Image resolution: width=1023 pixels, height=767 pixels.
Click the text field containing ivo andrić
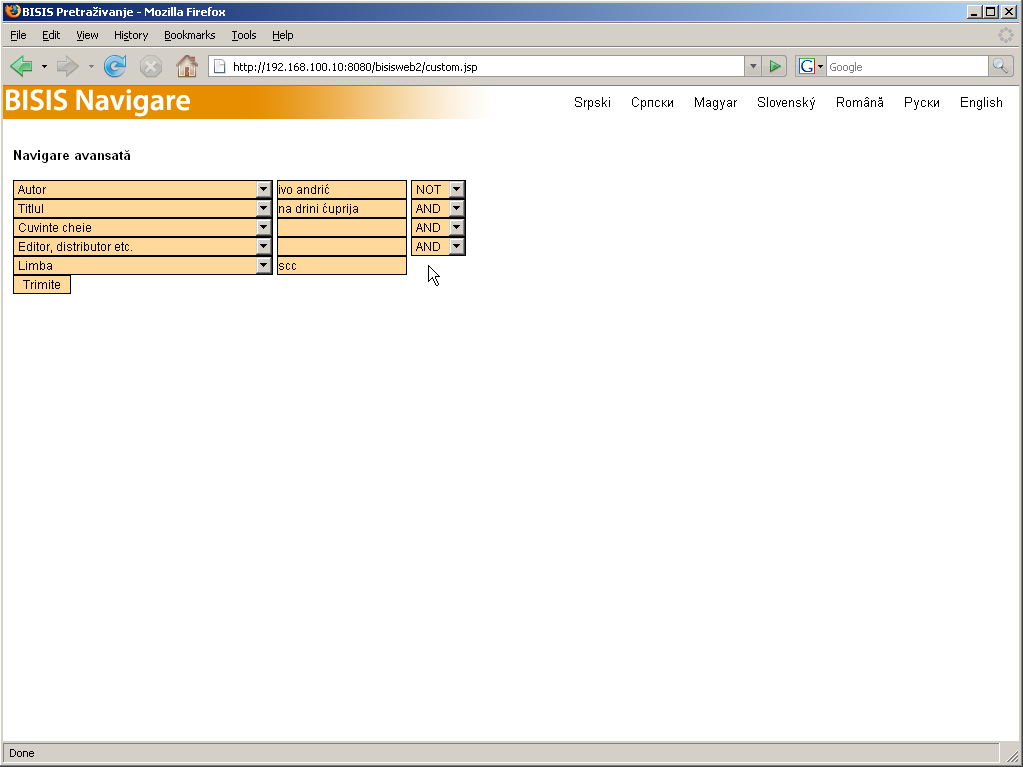click(342, 189)
